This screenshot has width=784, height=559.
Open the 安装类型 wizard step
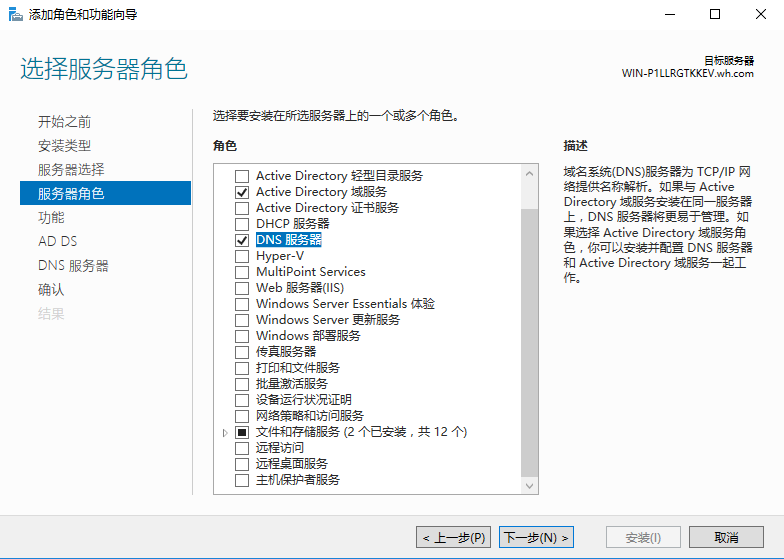click(x=64, y=146)
